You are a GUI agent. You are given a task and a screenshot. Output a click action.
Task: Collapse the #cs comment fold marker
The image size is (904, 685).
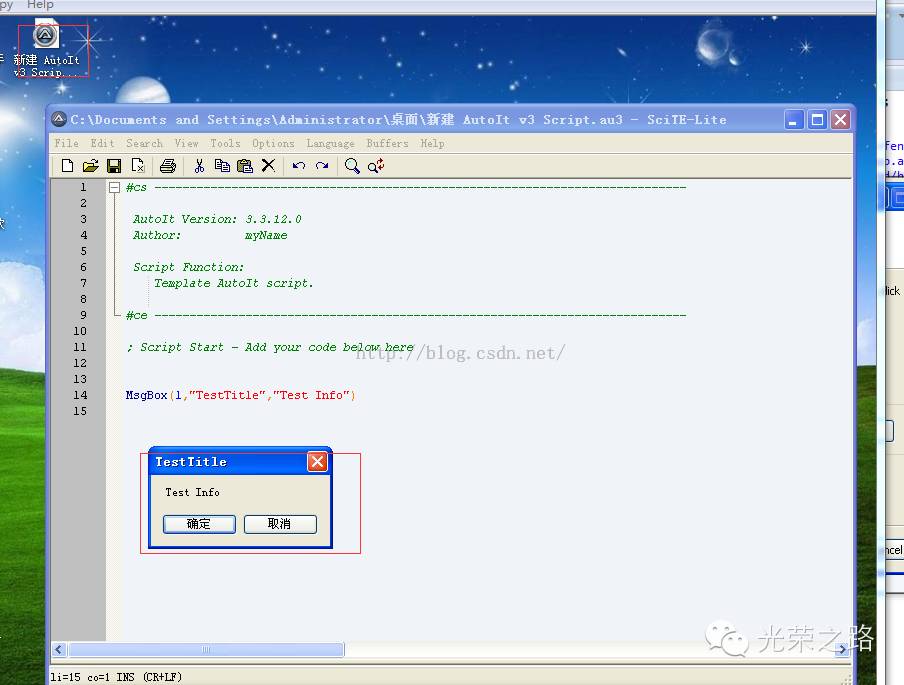tap(114, 187)
